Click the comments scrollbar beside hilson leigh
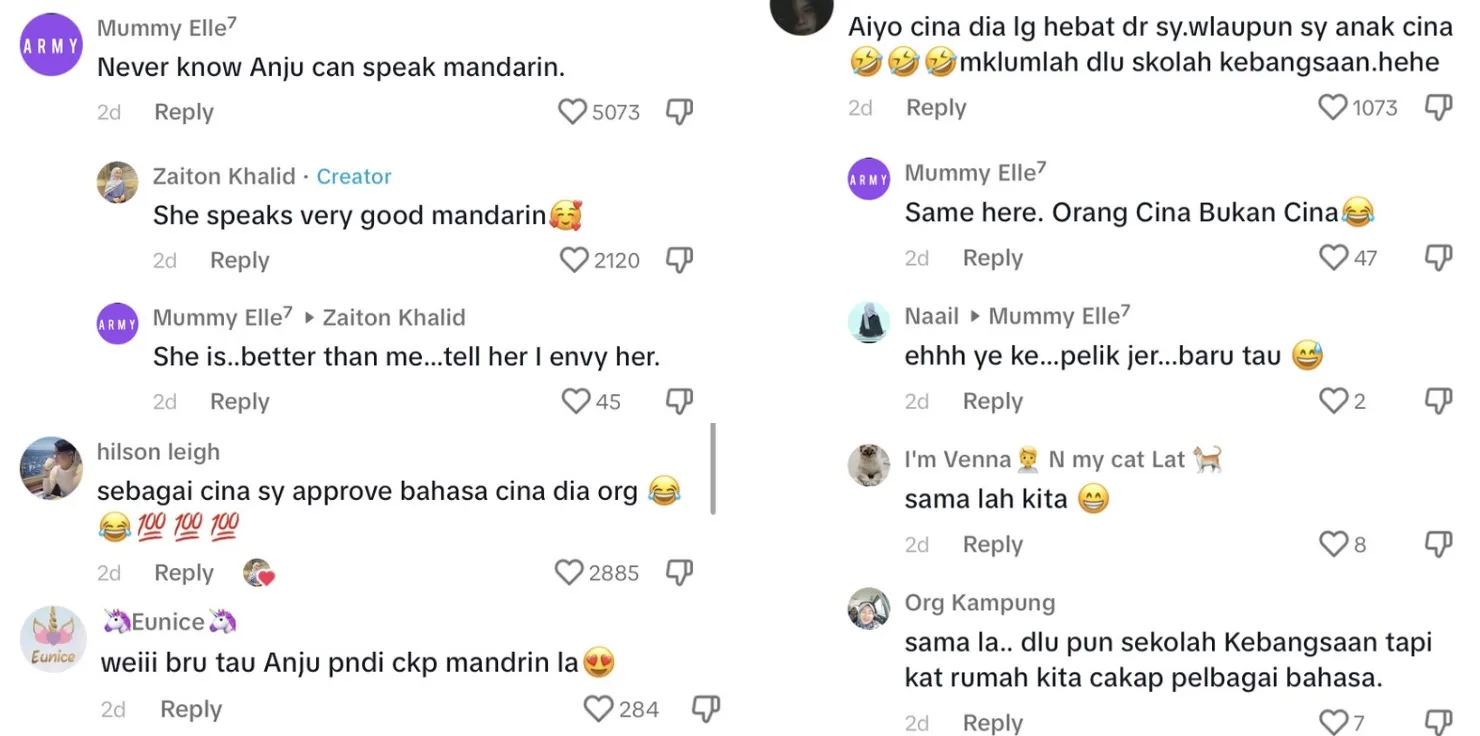The image size is (1480, 736). pos(713,468)
